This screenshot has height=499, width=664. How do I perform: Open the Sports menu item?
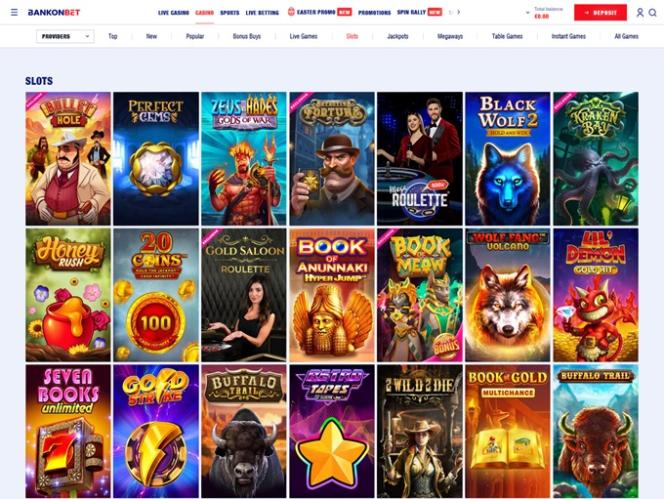(x=230, y=13)
